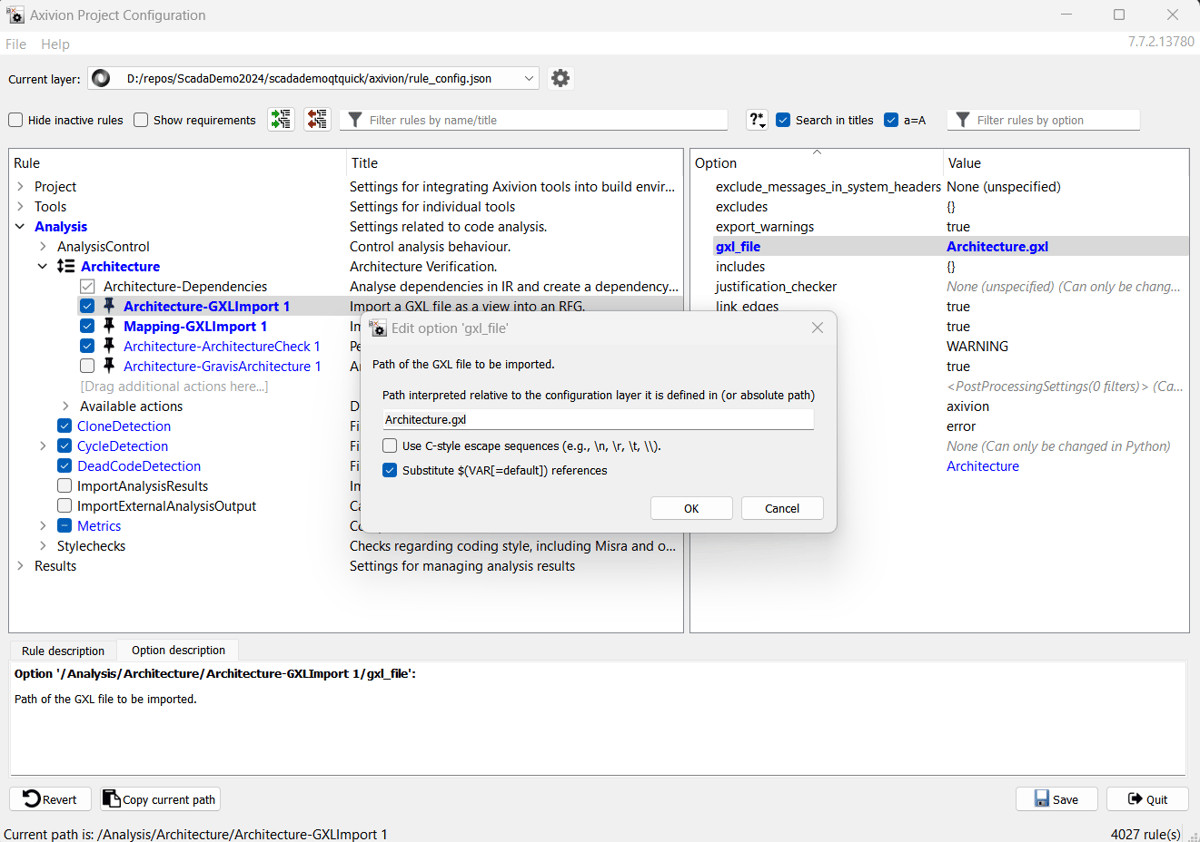This screenshot has width=1200, height=842.
Task: Open the File menu
Action: [x=16, y=44]
